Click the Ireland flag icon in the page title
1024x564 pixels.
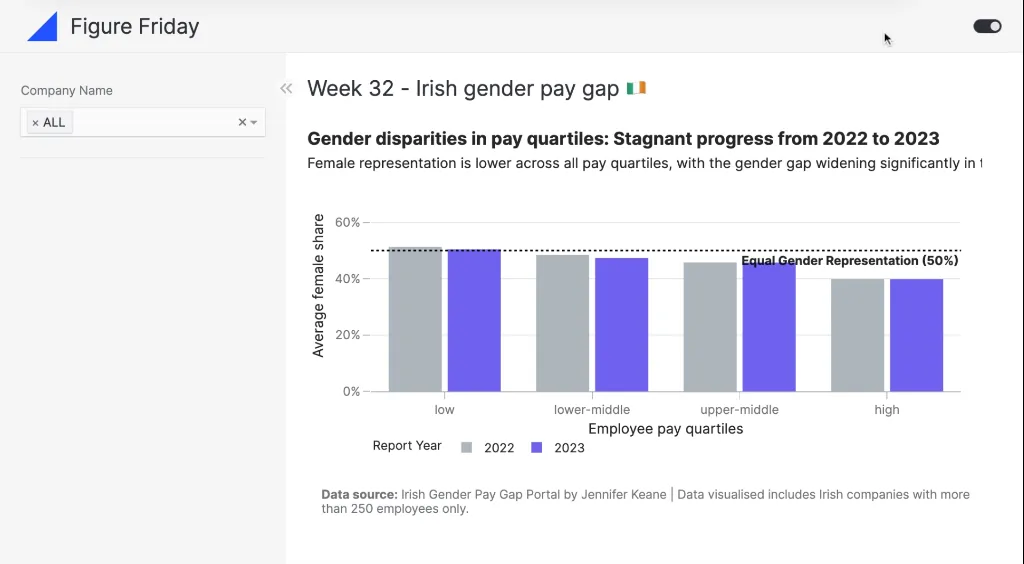636,88
